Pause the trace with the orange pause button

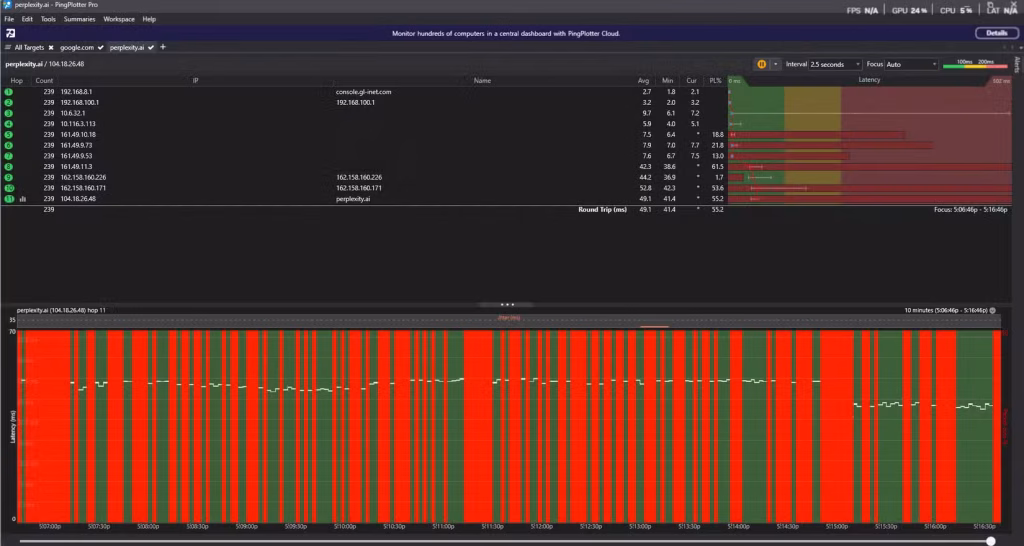[x=761, y=64]
